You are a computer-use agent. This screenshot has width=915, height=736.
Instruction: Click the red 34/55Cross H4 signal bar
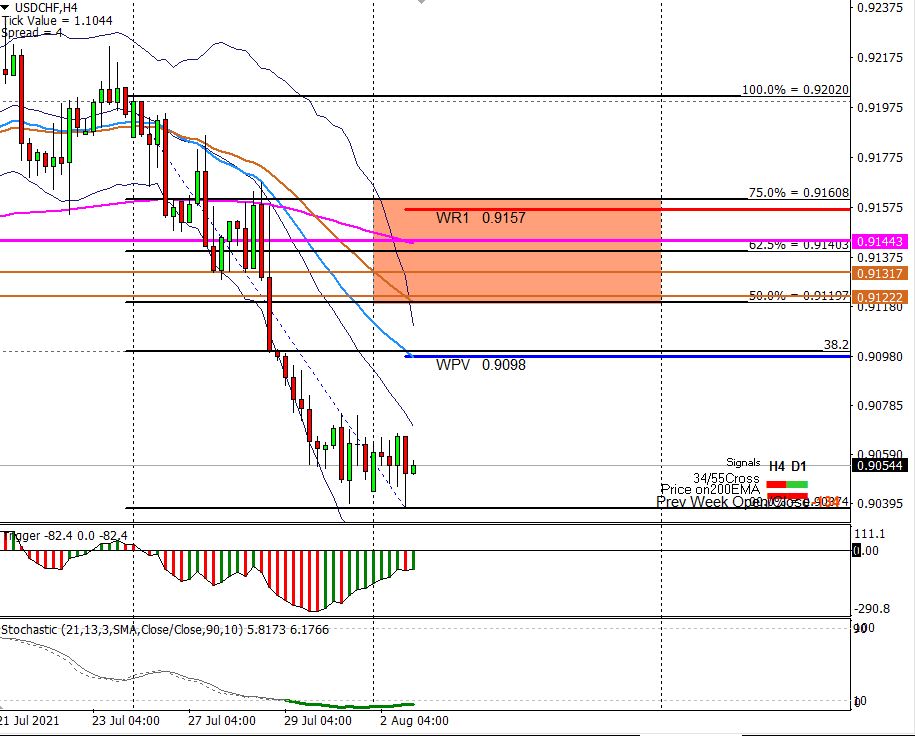tap(776, 484)
